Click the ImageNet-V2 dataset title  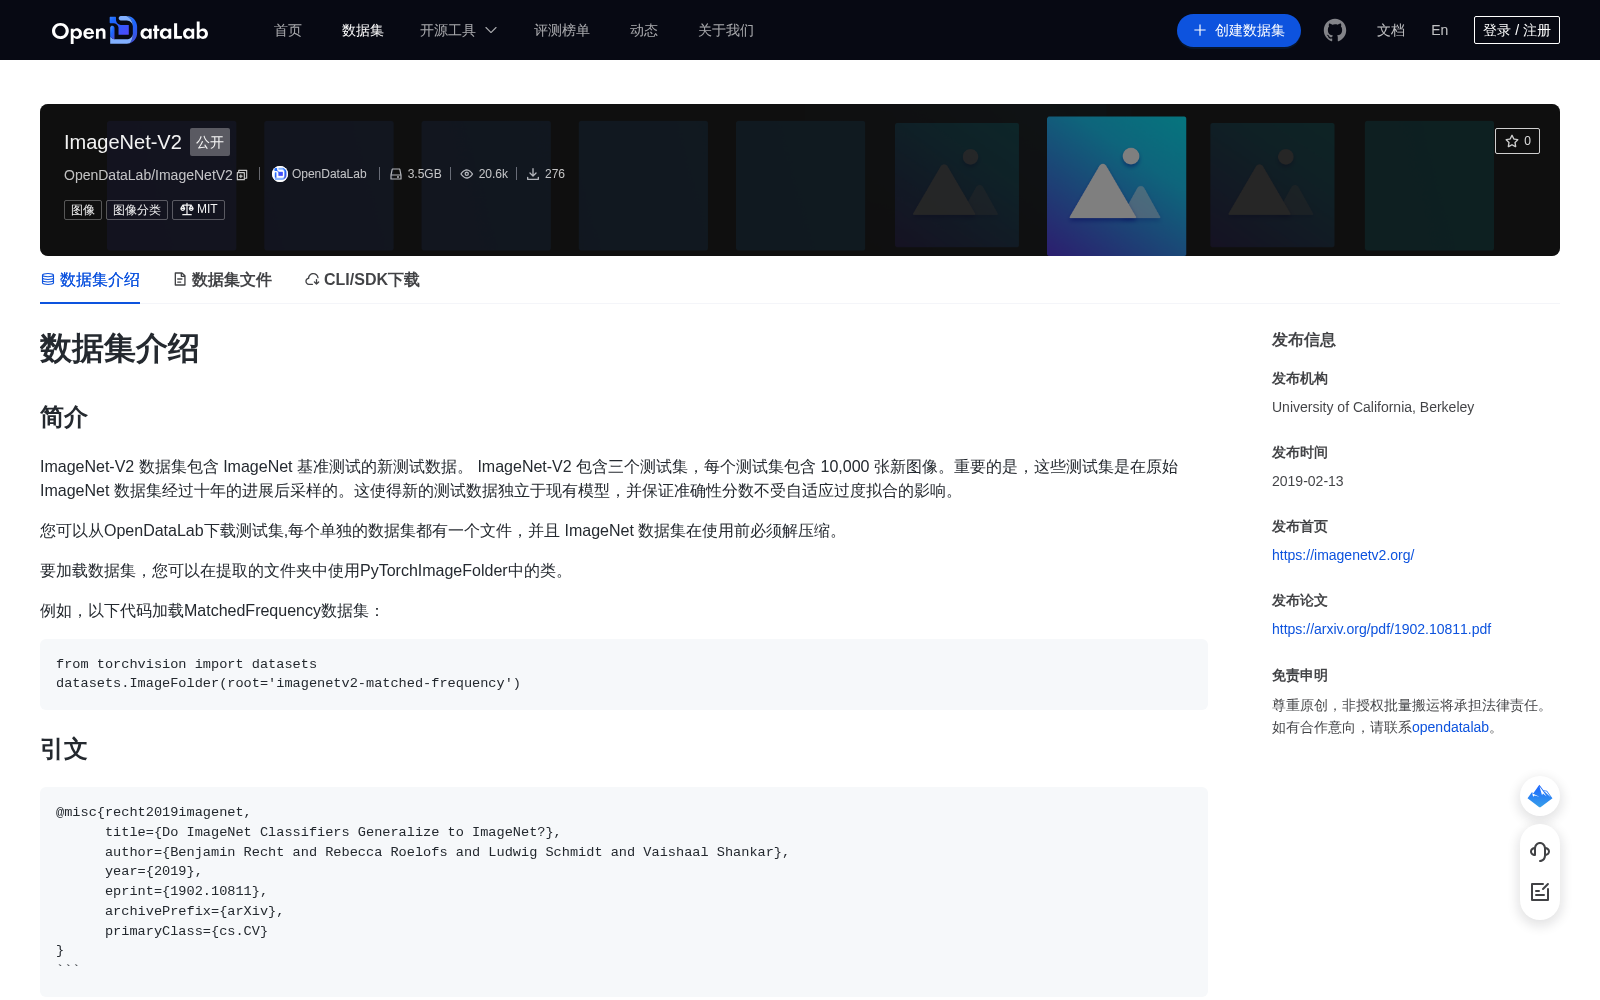(x=123, y=142)
